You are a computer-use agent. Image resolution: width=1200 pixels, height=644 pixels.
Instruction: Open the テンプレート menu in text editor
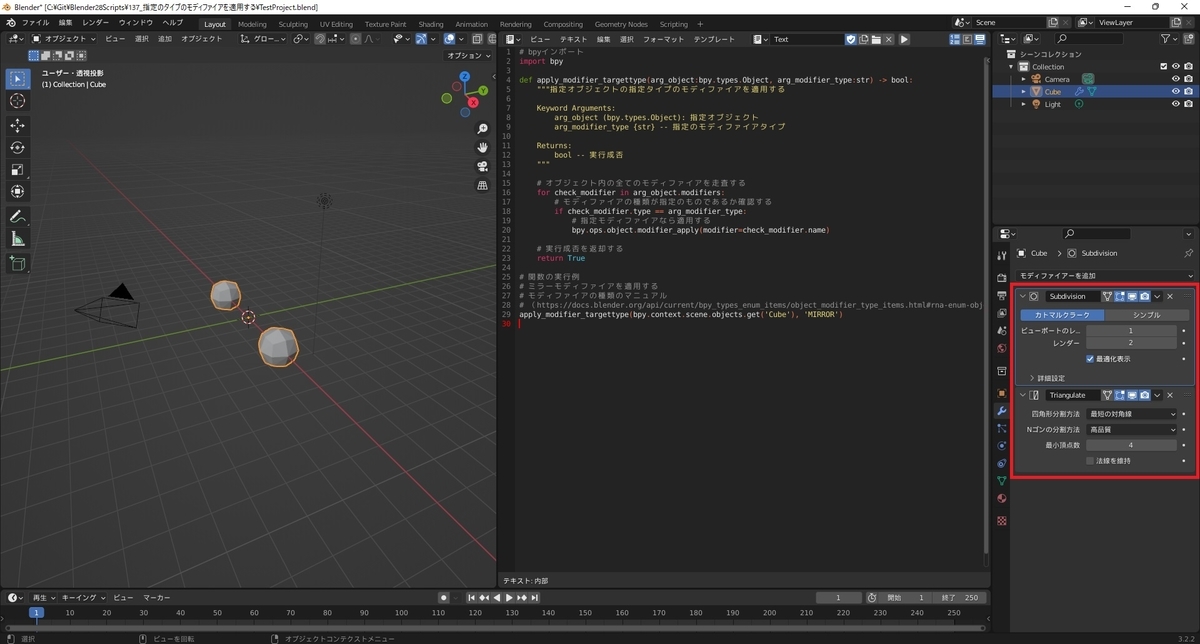(x=715, y=39)
